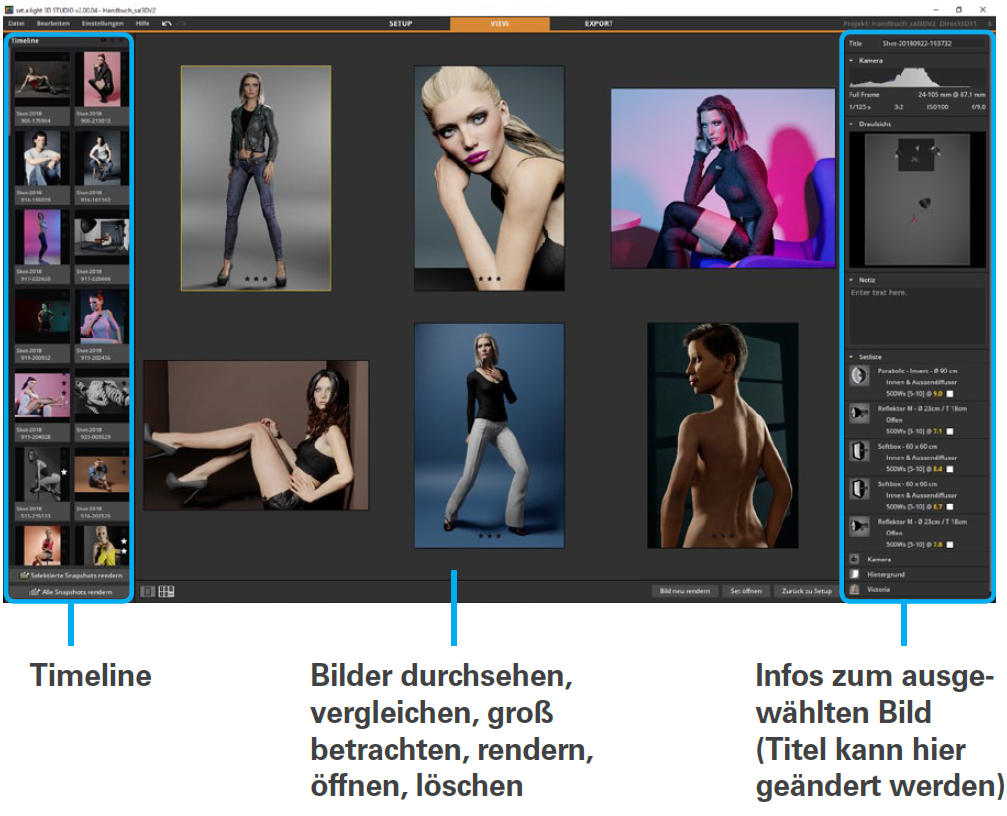The height and width of the screenshot is (816, 1007).
Task: Select the Parabolic Invers light icon
Action: point(857,376)
